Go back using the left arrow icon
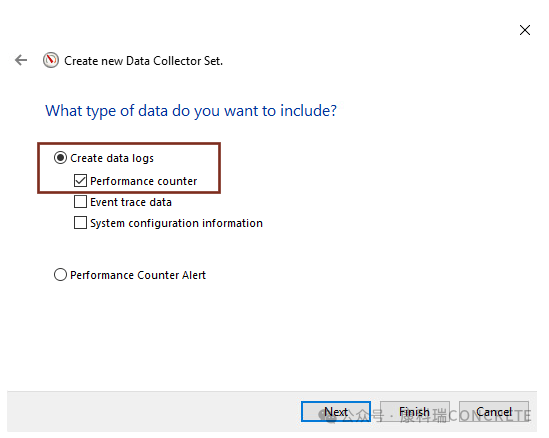Image resolution: width=549 pixels, height=438 pixels. (21, 60)
